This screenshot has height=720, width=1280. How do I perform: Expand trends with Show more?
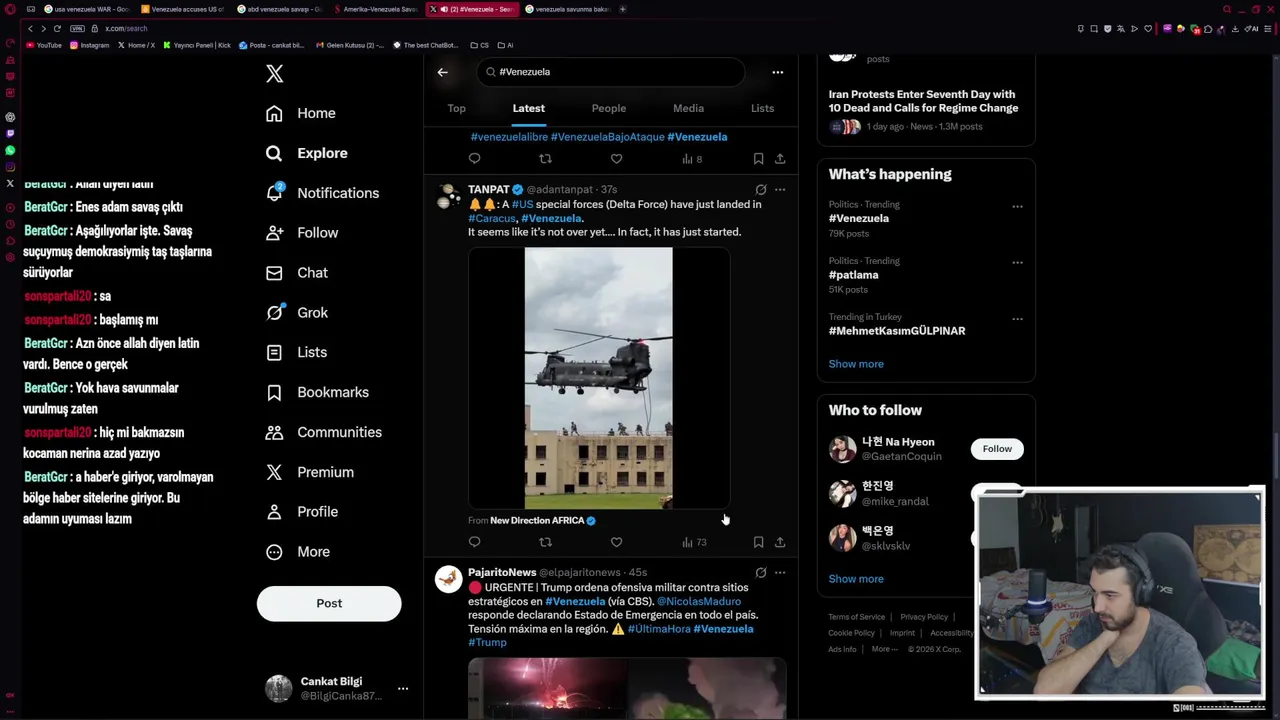pyautogui.click(x=856, y=364)
